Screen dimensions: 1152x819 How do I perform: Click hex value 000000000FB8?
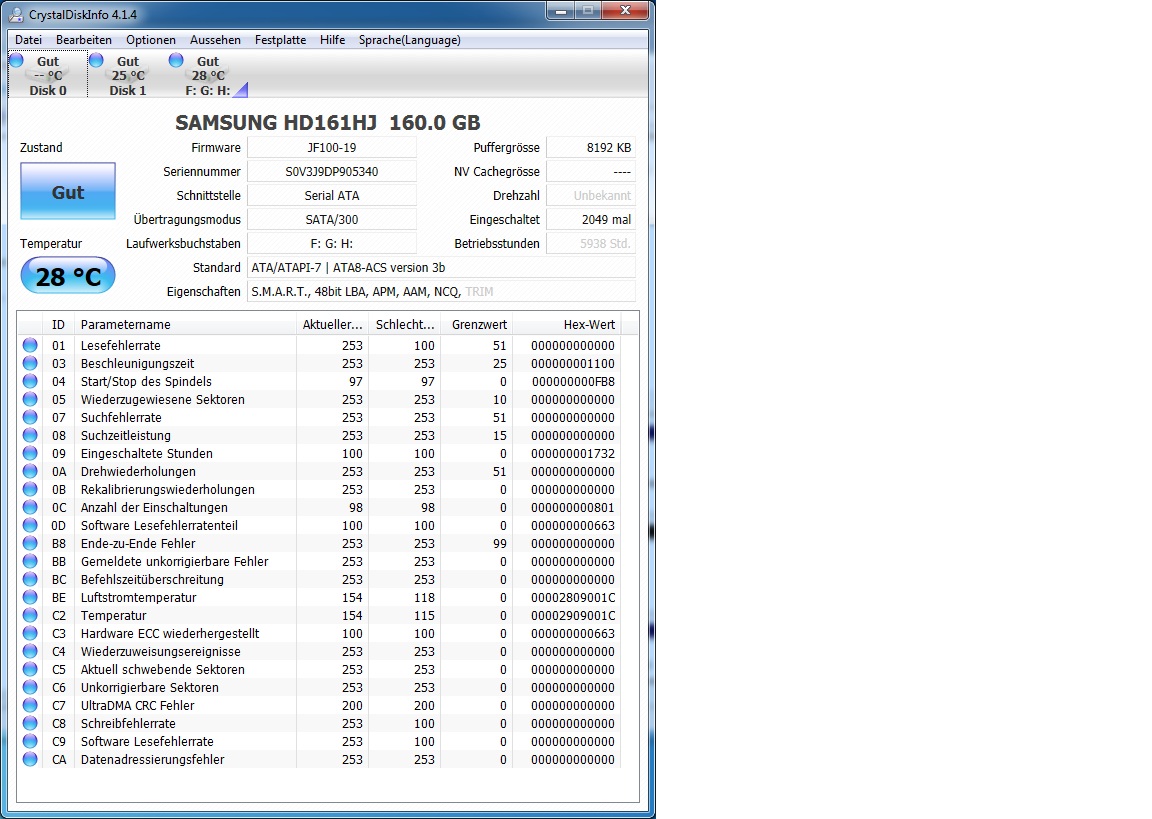[x=573, y=381]
